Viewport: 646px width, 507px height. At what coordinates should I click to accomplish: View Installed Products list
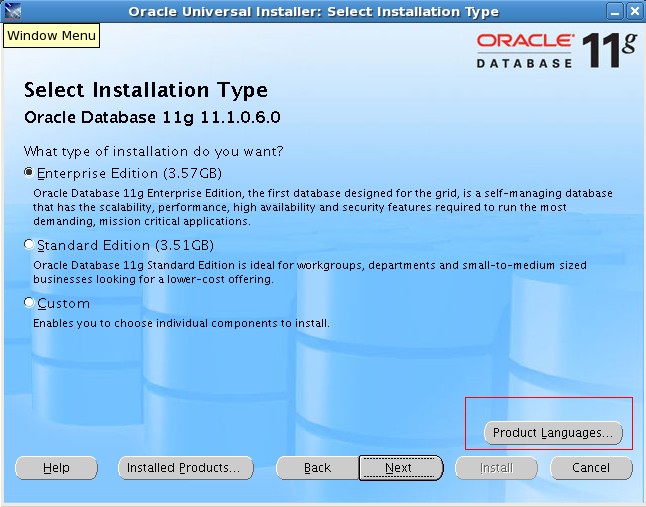point(186,468)
